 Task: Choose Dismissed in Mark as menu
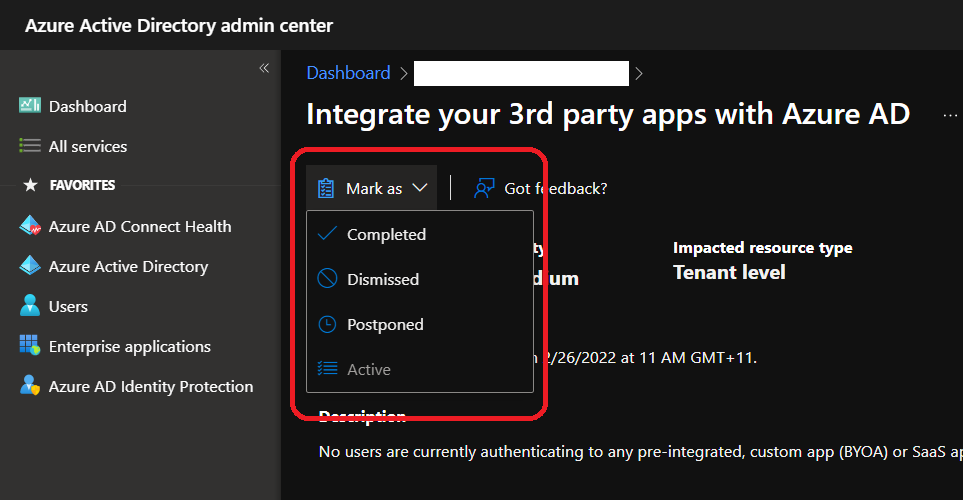click(382, 279)
